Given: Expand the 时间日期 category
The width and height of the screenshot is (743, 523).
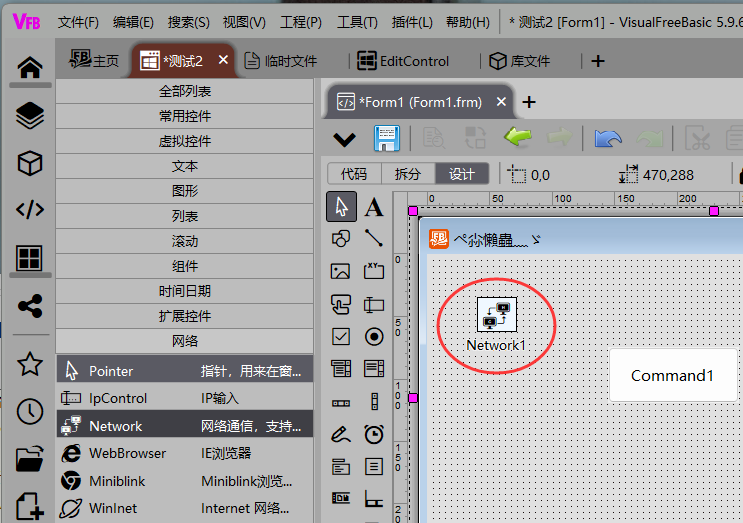Looking at the screenshot, I should coord(185,291).
